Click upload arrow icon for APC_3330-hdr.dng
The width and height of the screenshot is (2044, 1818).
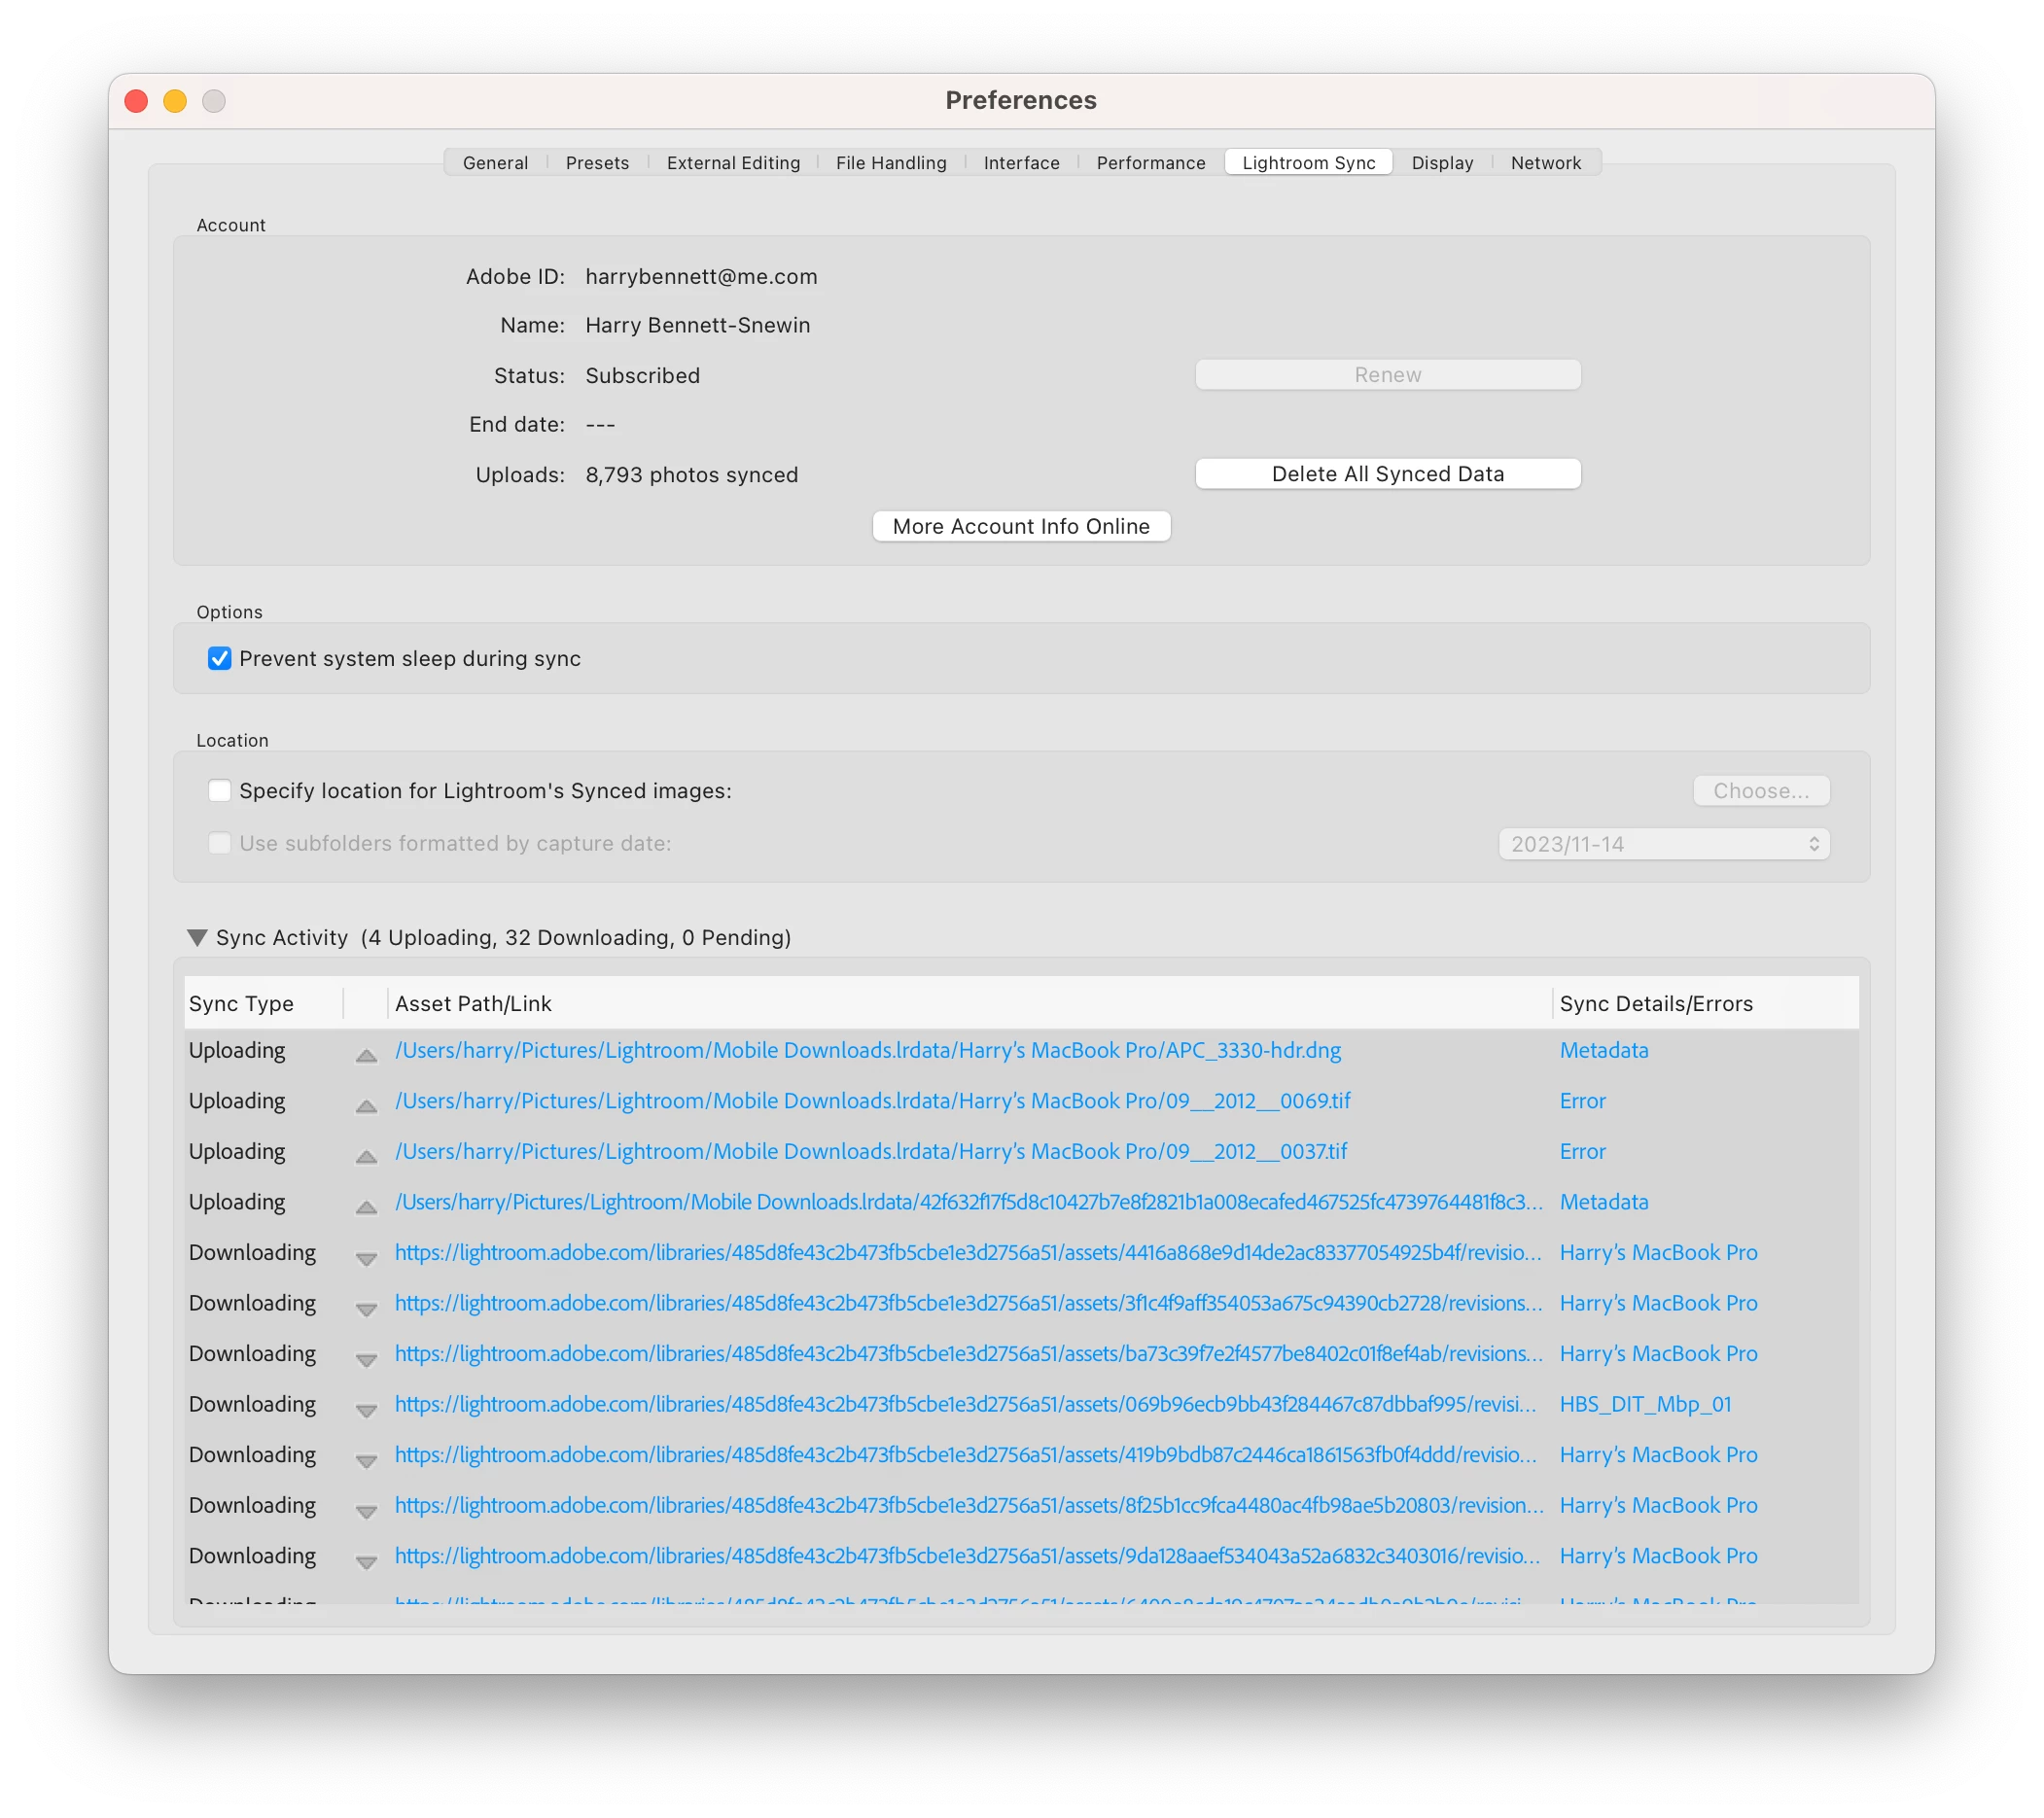click(366, 1055)
